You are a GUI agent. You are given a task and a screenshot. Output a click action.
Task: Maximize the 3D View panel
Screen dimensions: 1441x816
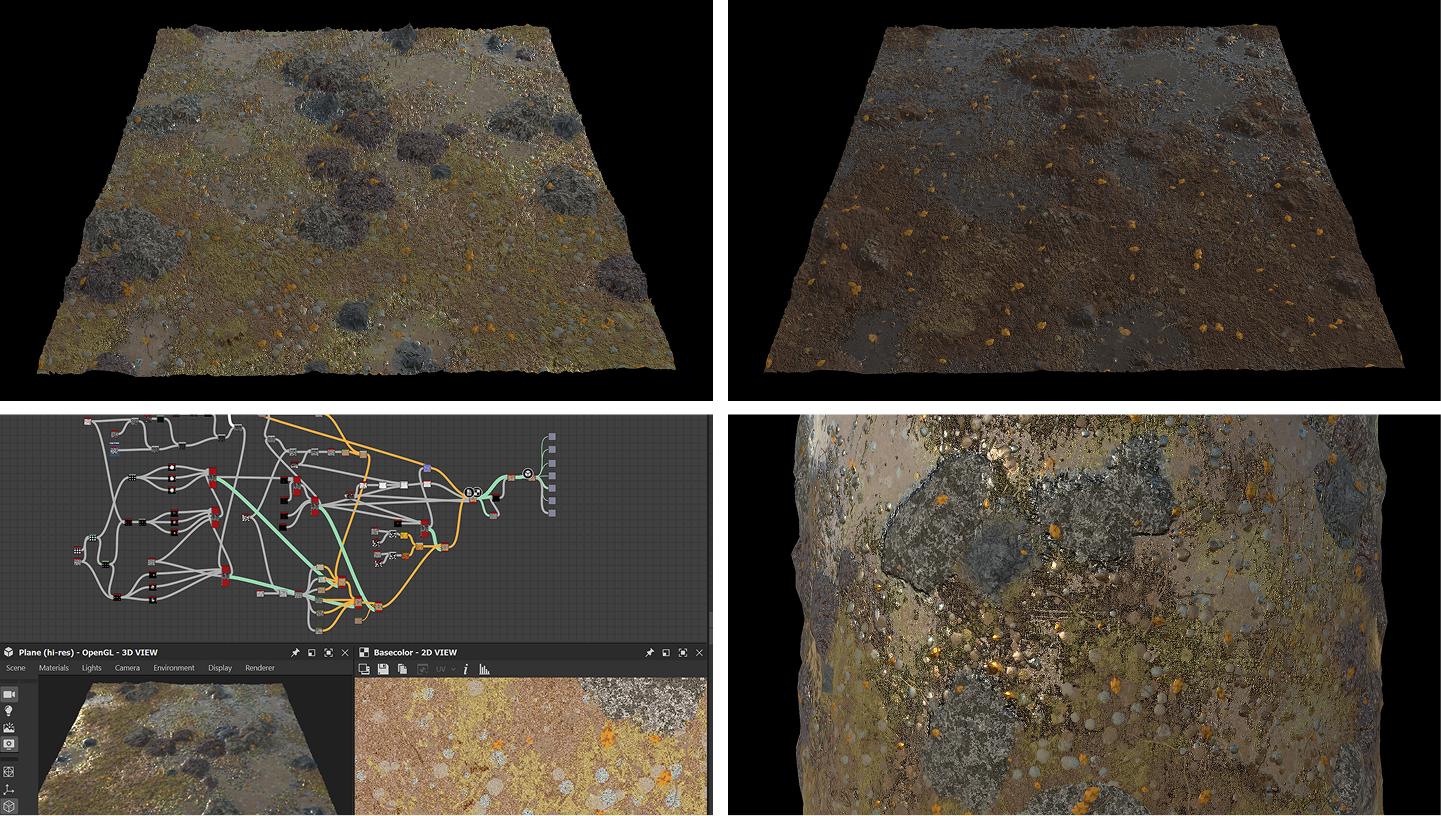328,652
